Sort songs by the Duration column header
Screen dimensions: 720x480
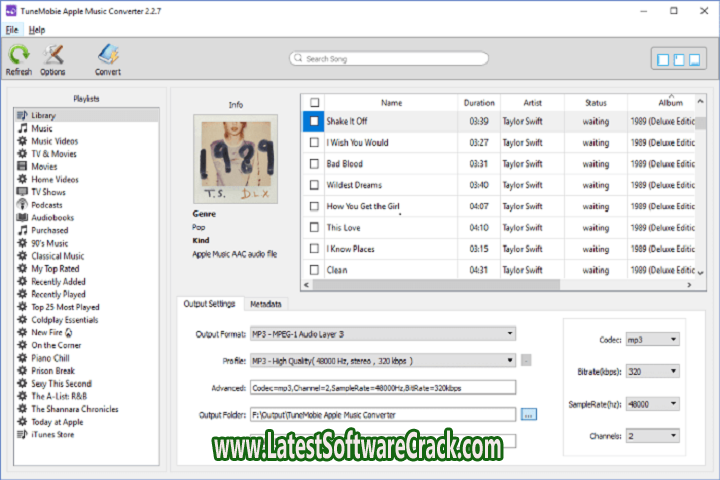click(479, 102)
